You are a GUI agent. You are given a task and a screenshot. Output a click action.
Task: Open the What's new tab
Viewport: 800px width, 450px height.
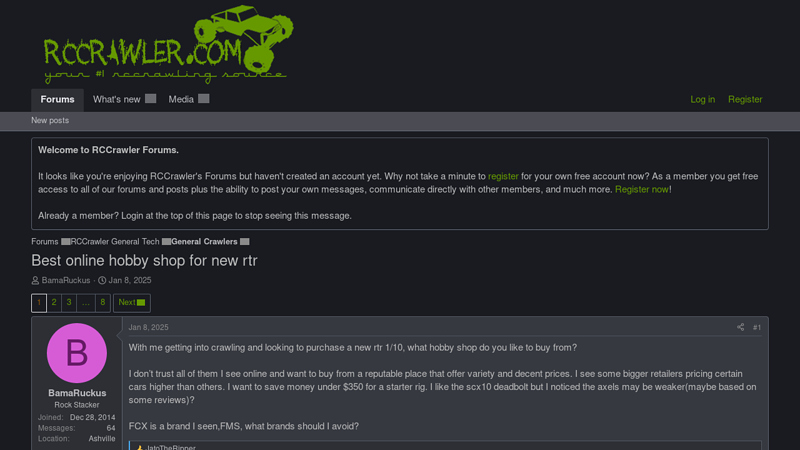pos(116,100)
